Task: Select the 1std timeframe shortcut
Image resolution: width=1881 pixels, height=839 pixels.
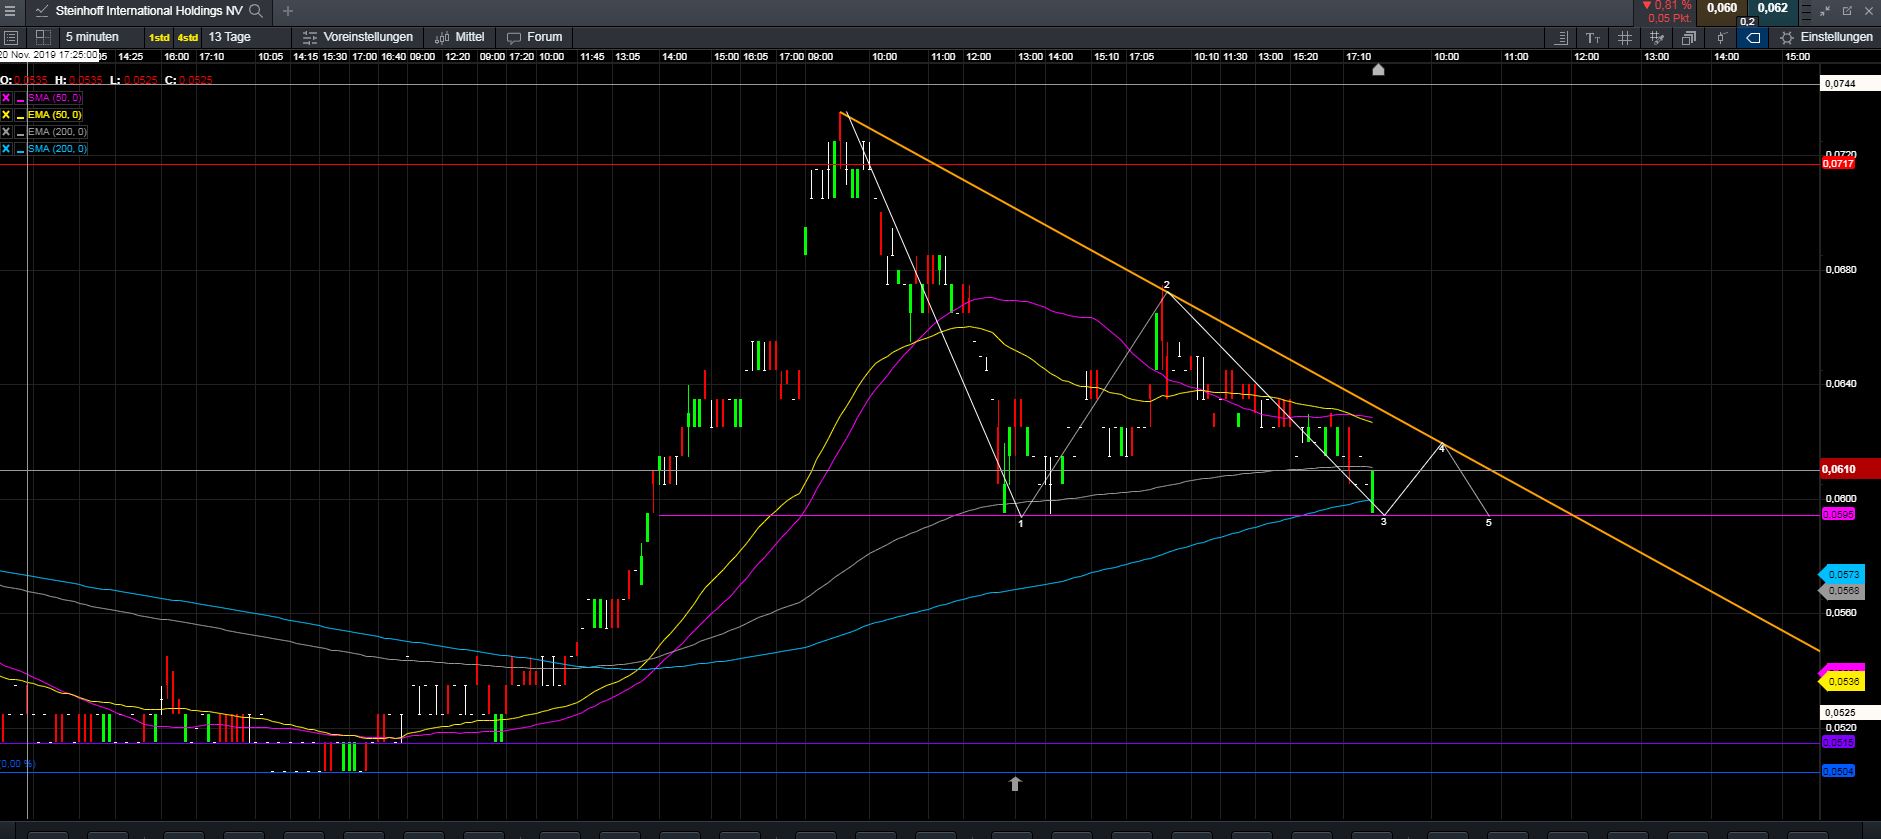Action: [x=159, y=37]
